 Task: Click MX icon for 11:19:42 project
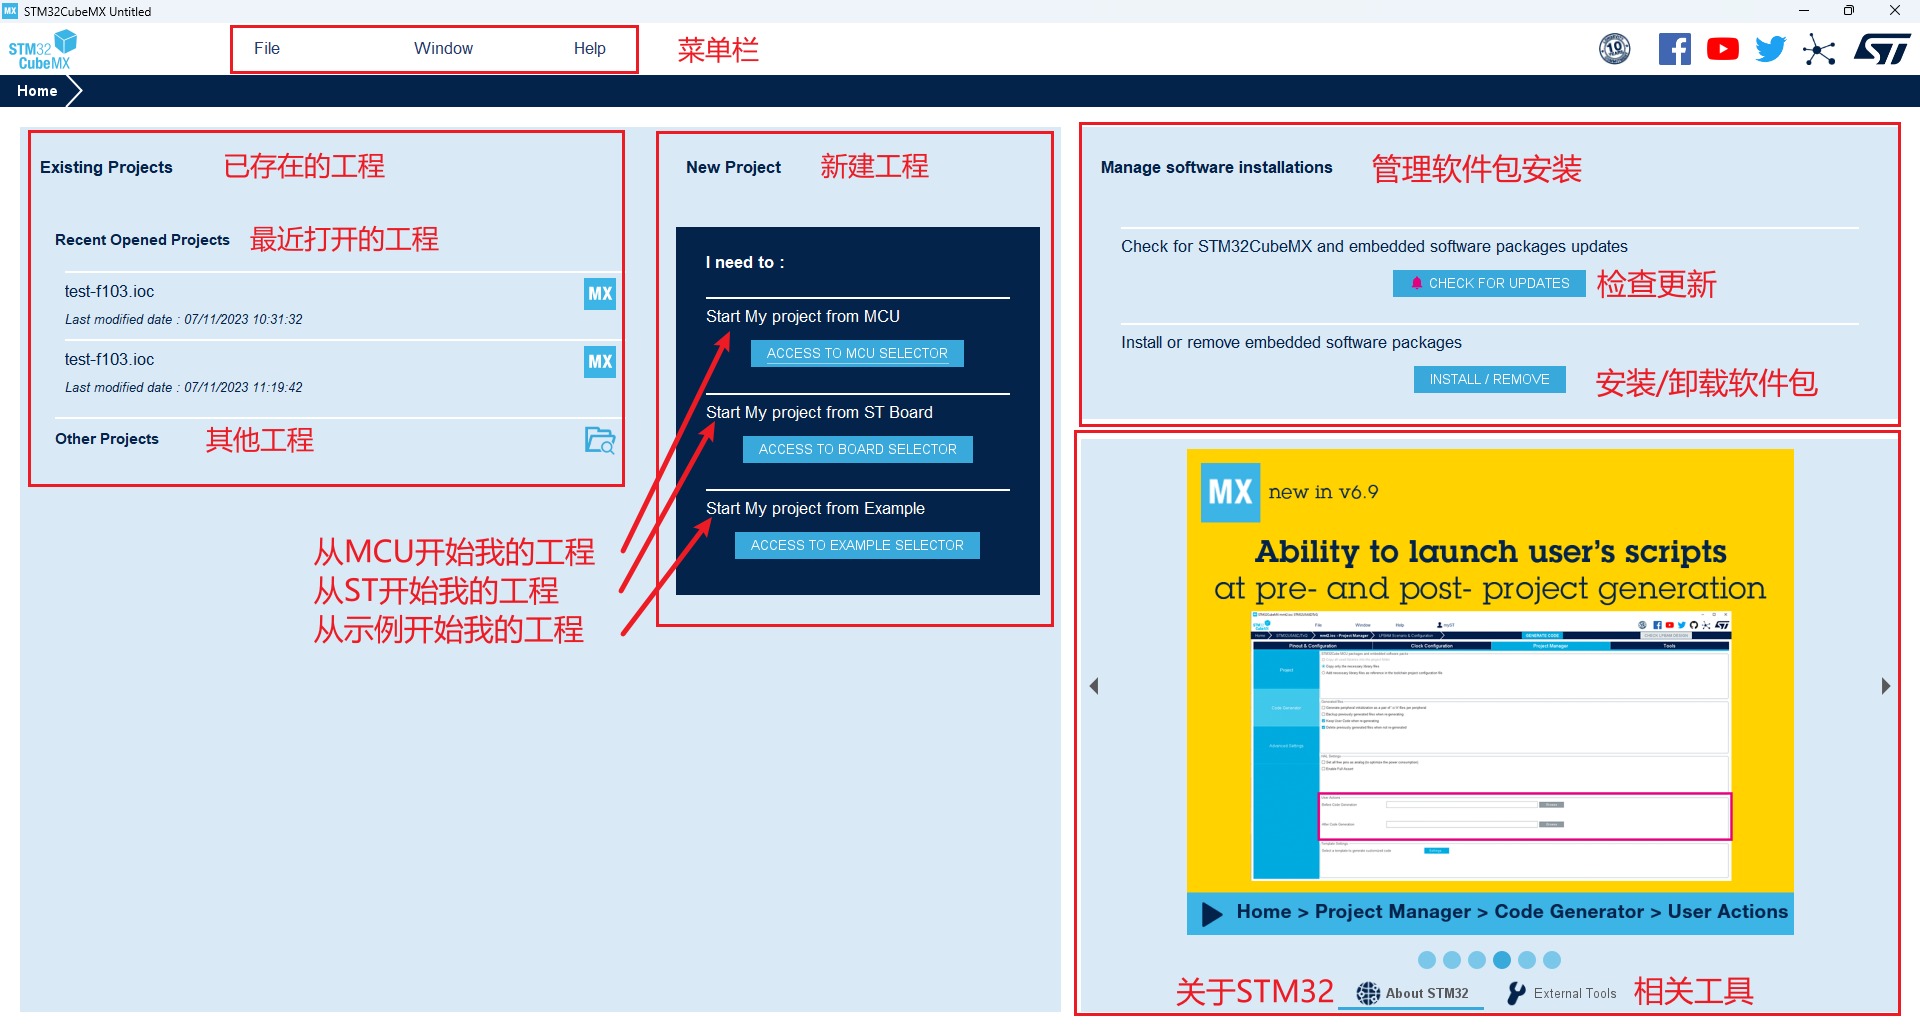[600, 362]
